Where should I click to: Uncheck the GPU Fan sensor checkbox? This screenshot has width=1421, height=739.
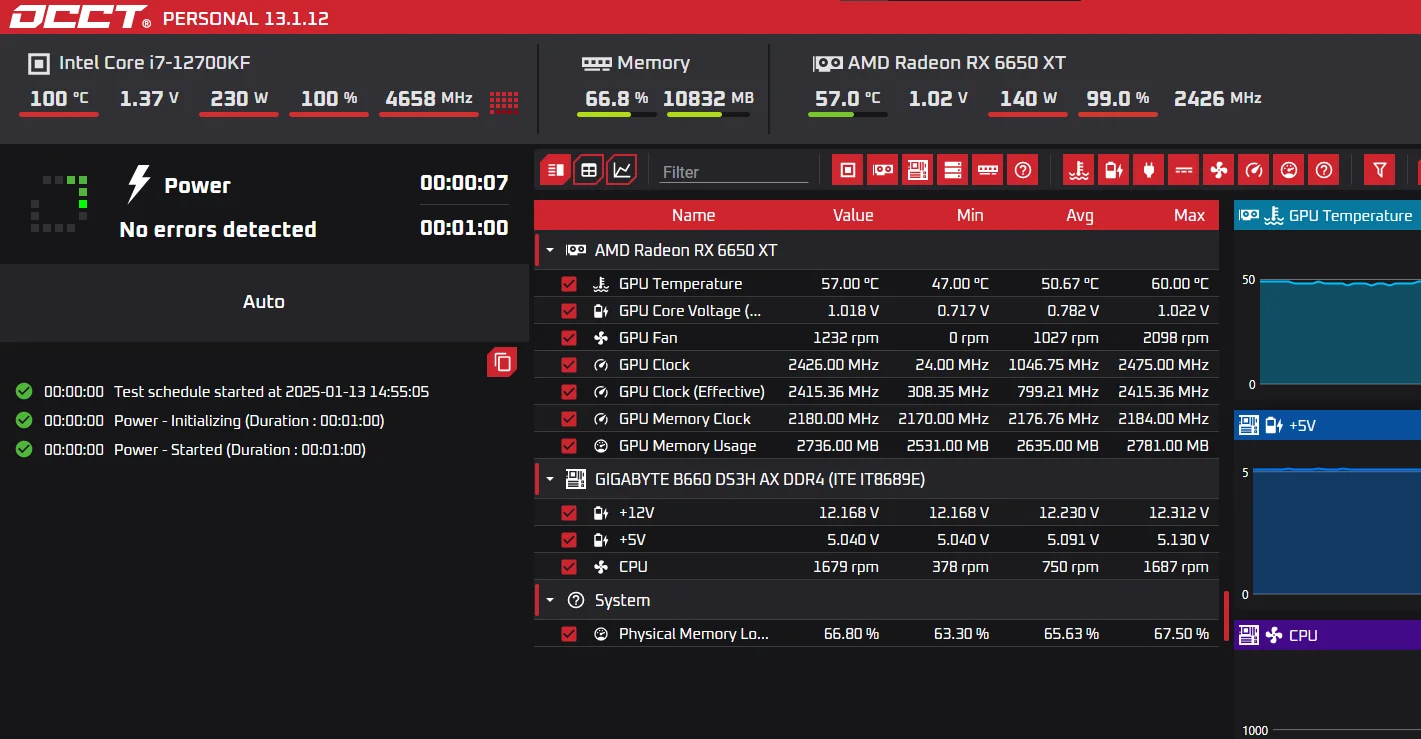[x=569, y=338]
